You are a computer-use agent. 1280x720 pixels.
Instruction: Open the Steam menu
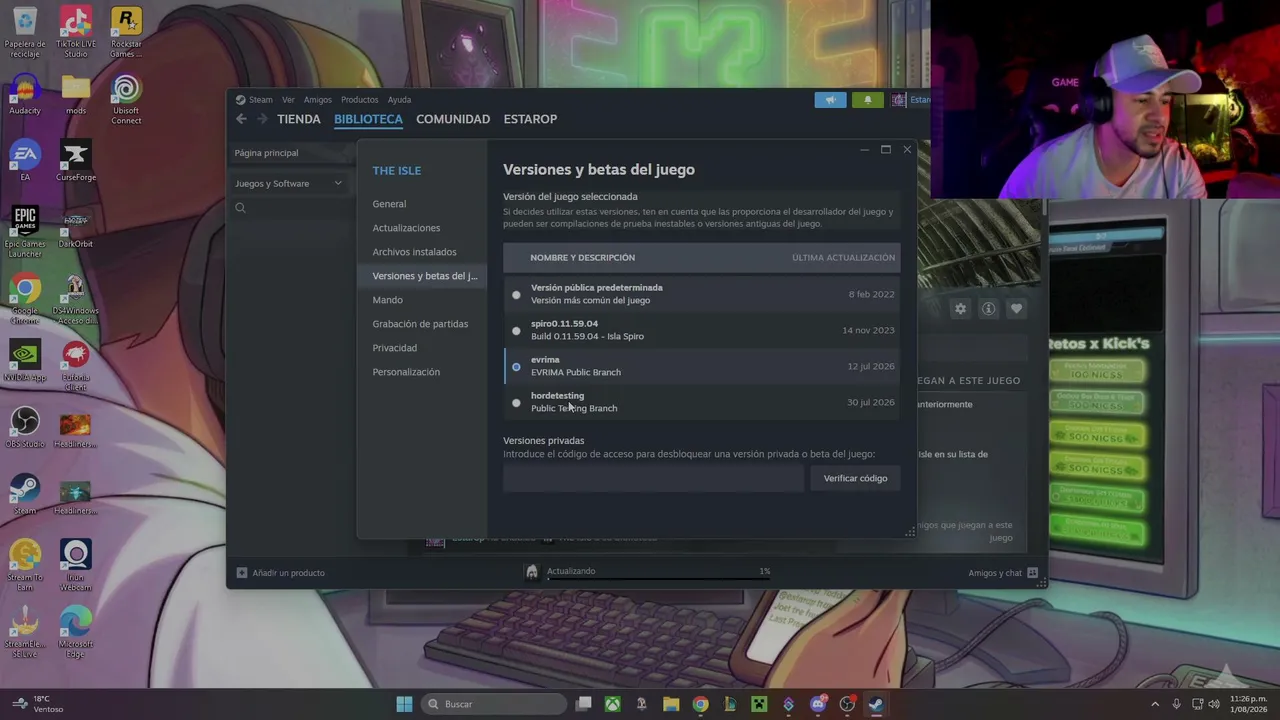[x=260, y=100]
